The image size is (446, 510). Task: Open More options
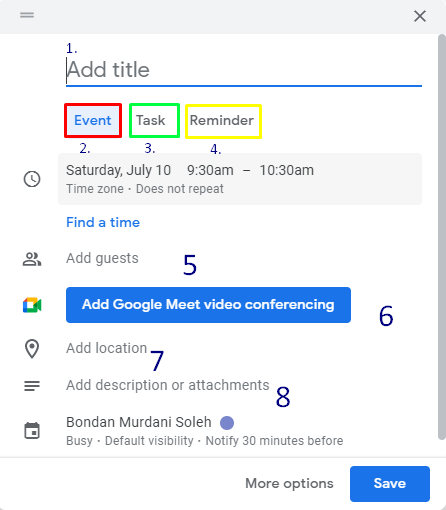[289, 483]
